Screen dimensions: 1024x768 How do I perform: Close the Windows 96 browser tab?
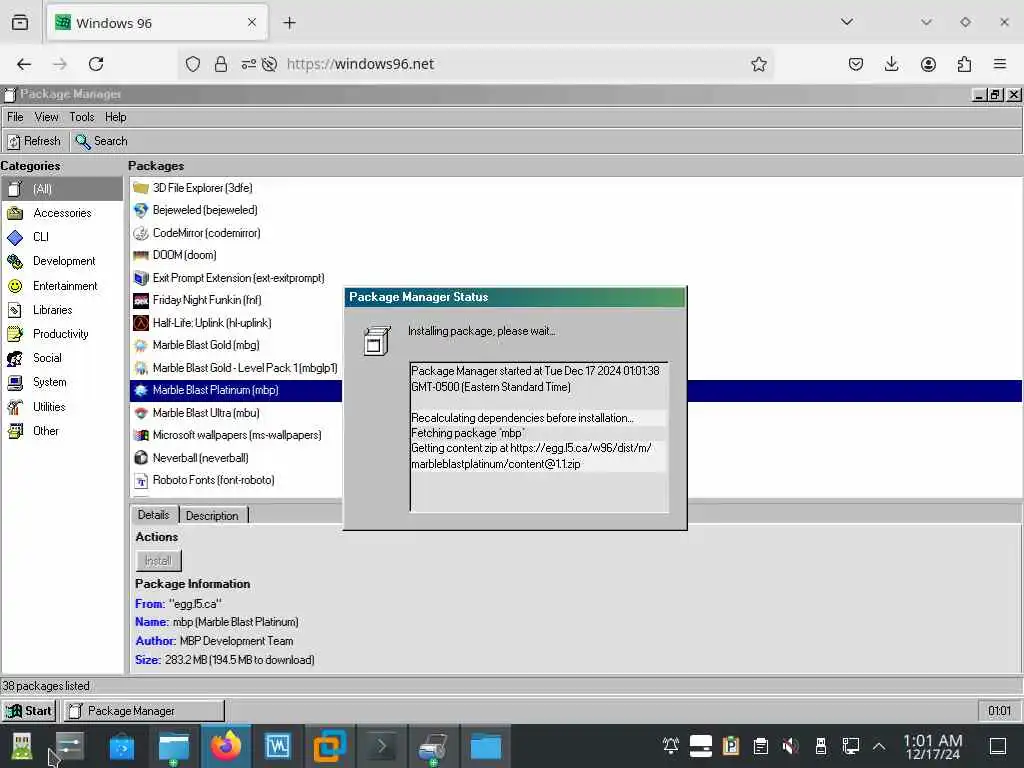tap(252, 22)
